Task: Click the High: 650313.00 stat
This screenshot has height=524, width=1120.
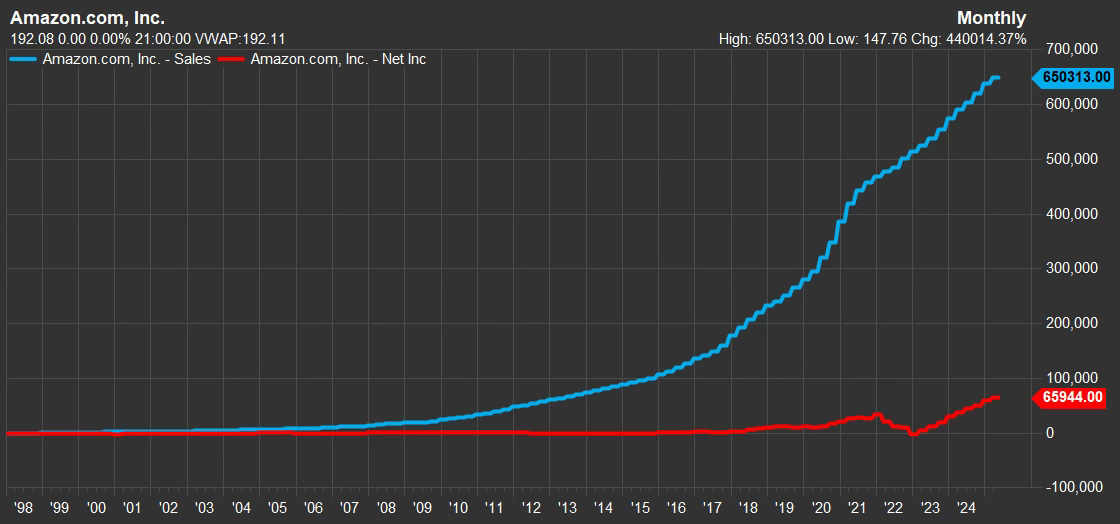Action: click(x=771, y=39)
